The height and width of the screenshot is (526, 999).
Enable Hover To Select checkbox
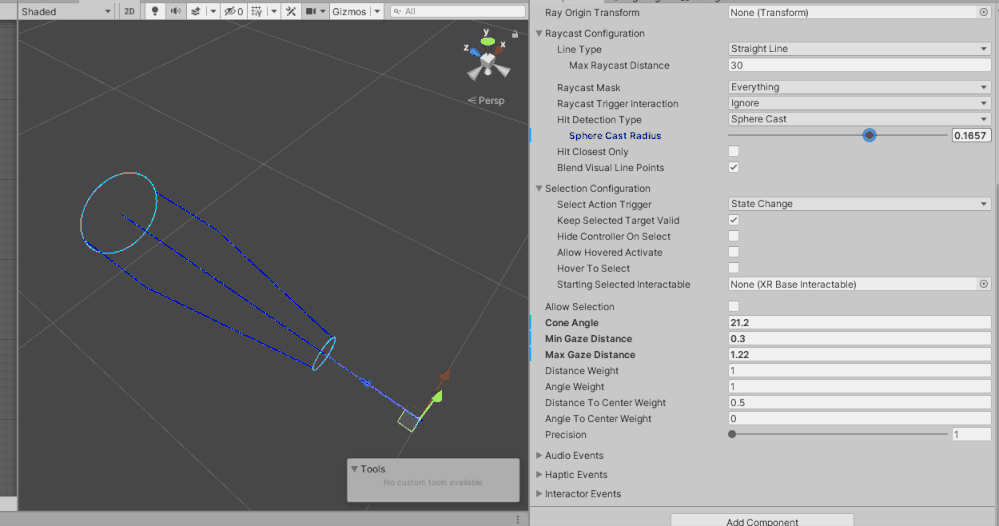pos(734,268)
